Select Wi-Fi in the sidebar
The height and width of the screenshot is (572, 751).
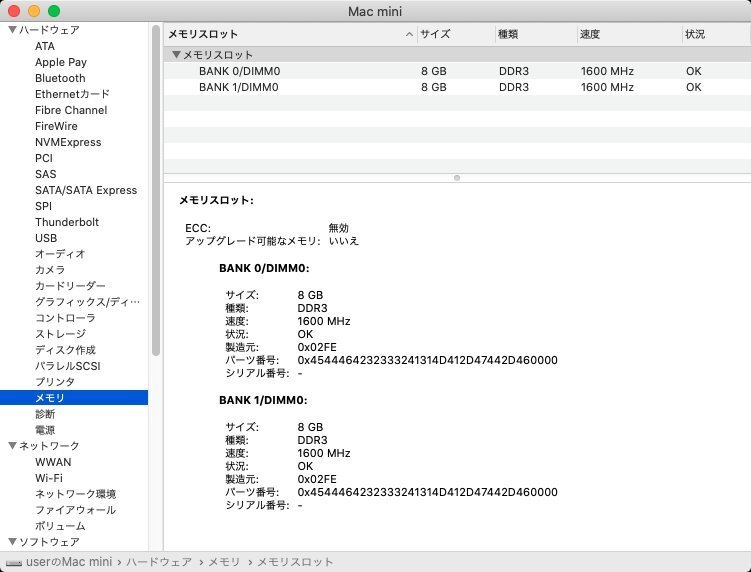coord(49,478)
